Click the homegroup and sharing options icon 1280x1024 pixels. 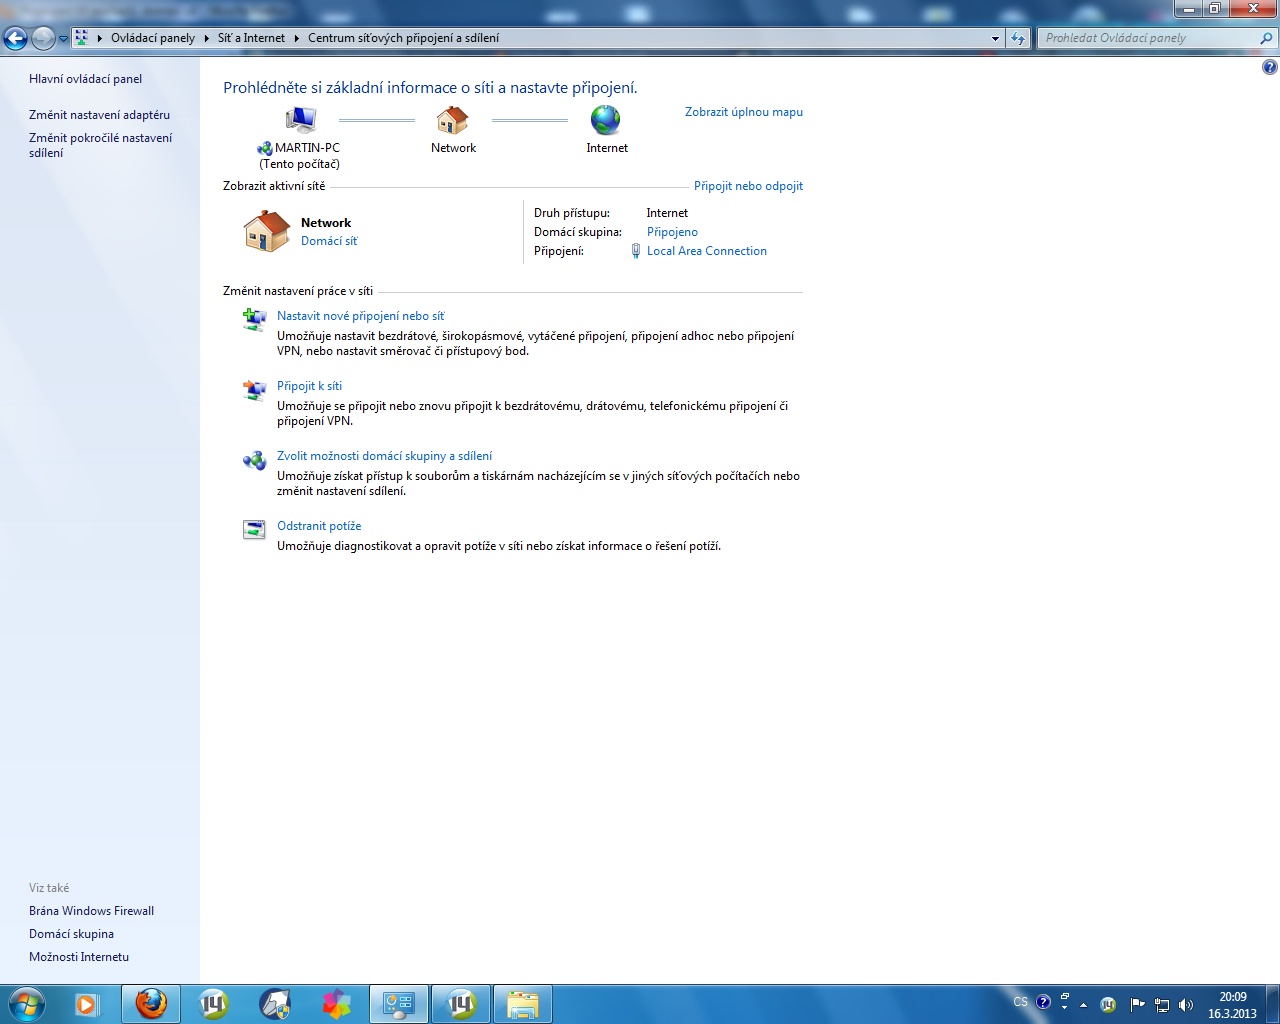tap(254, 460)
